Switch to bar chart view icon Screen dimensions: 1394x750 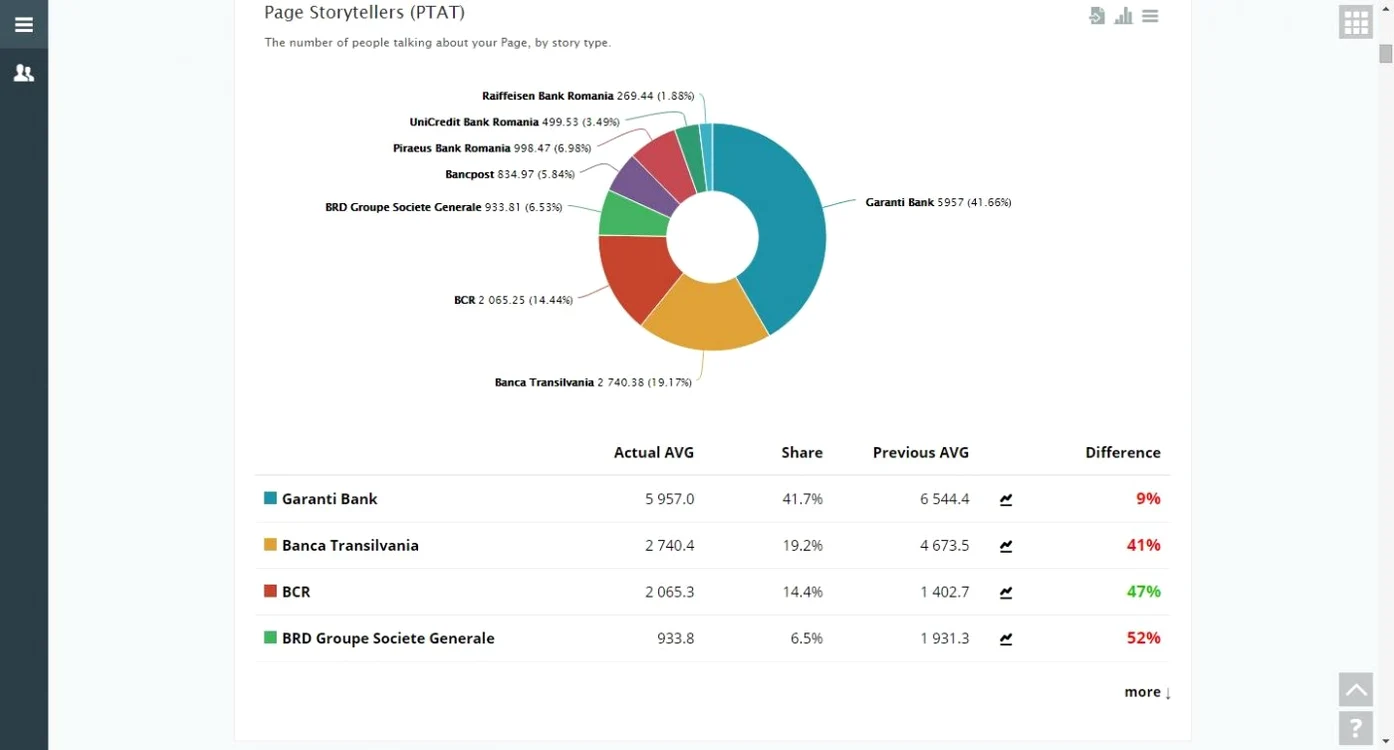pos(1124,16)
